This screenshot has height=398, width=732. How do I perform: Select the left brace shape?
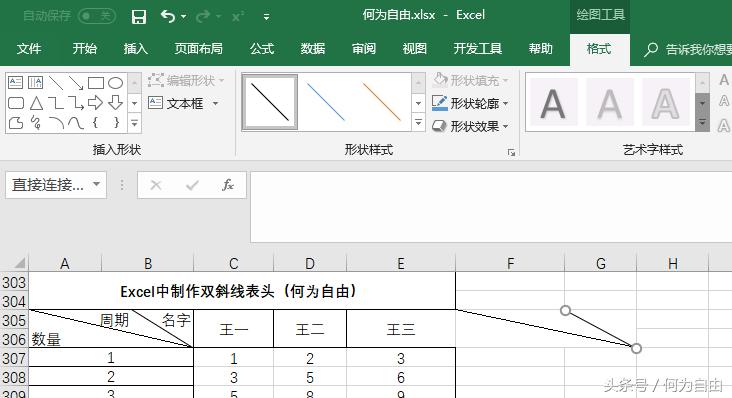click(x=96, y=123)
